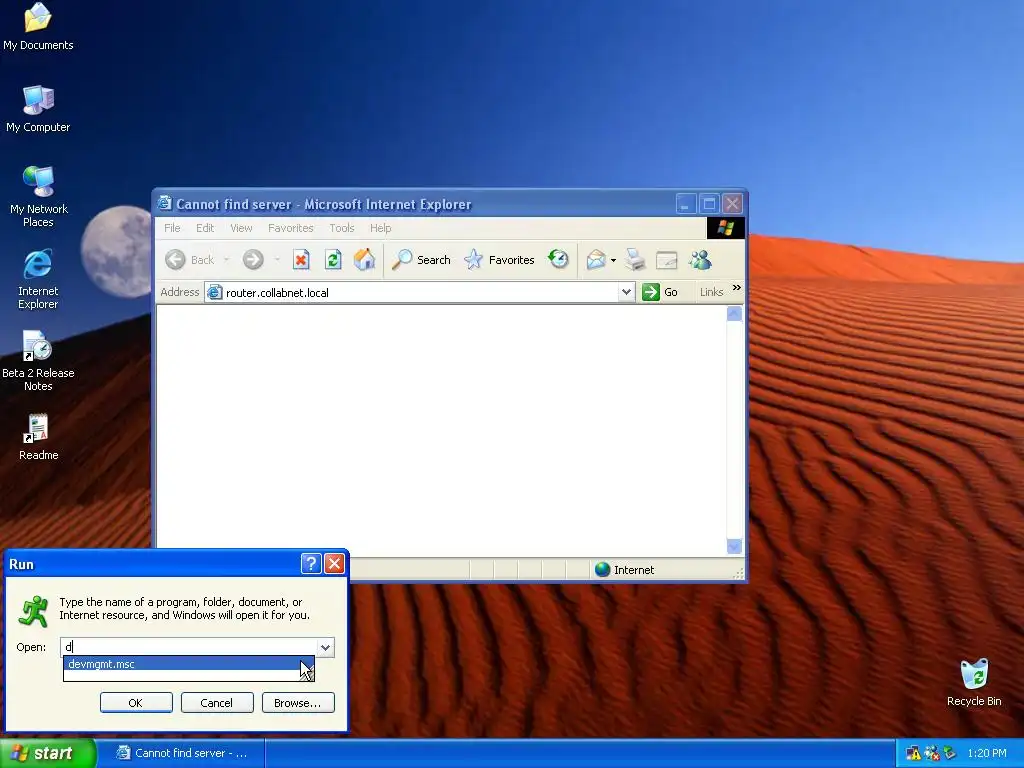
Task: Choose devmgmt.msc from autocomplete list
Action: pos(189,664)
